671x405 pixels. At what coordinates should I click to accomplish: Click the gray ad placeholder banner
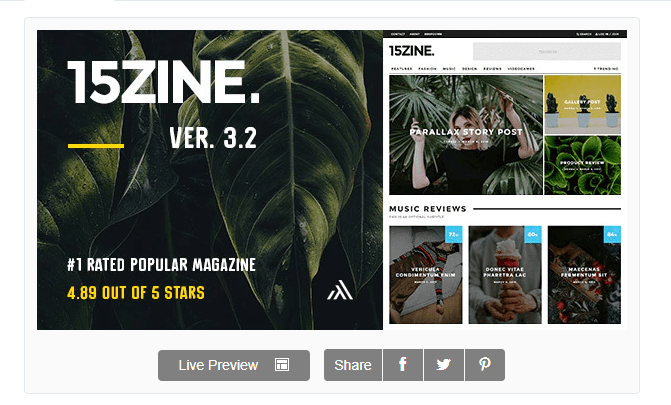pyautogui.click(x=547, y=51)
